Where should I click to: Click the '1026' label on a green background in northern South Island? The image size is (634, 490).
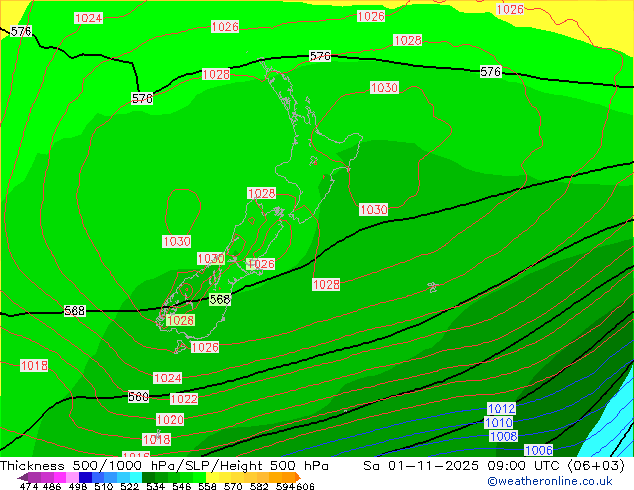[x=261, y=264]
